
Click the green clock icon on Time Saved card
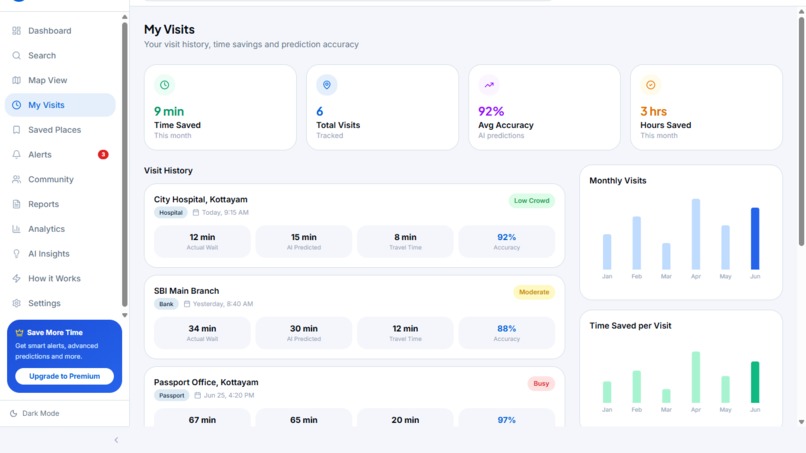point(164,85)
